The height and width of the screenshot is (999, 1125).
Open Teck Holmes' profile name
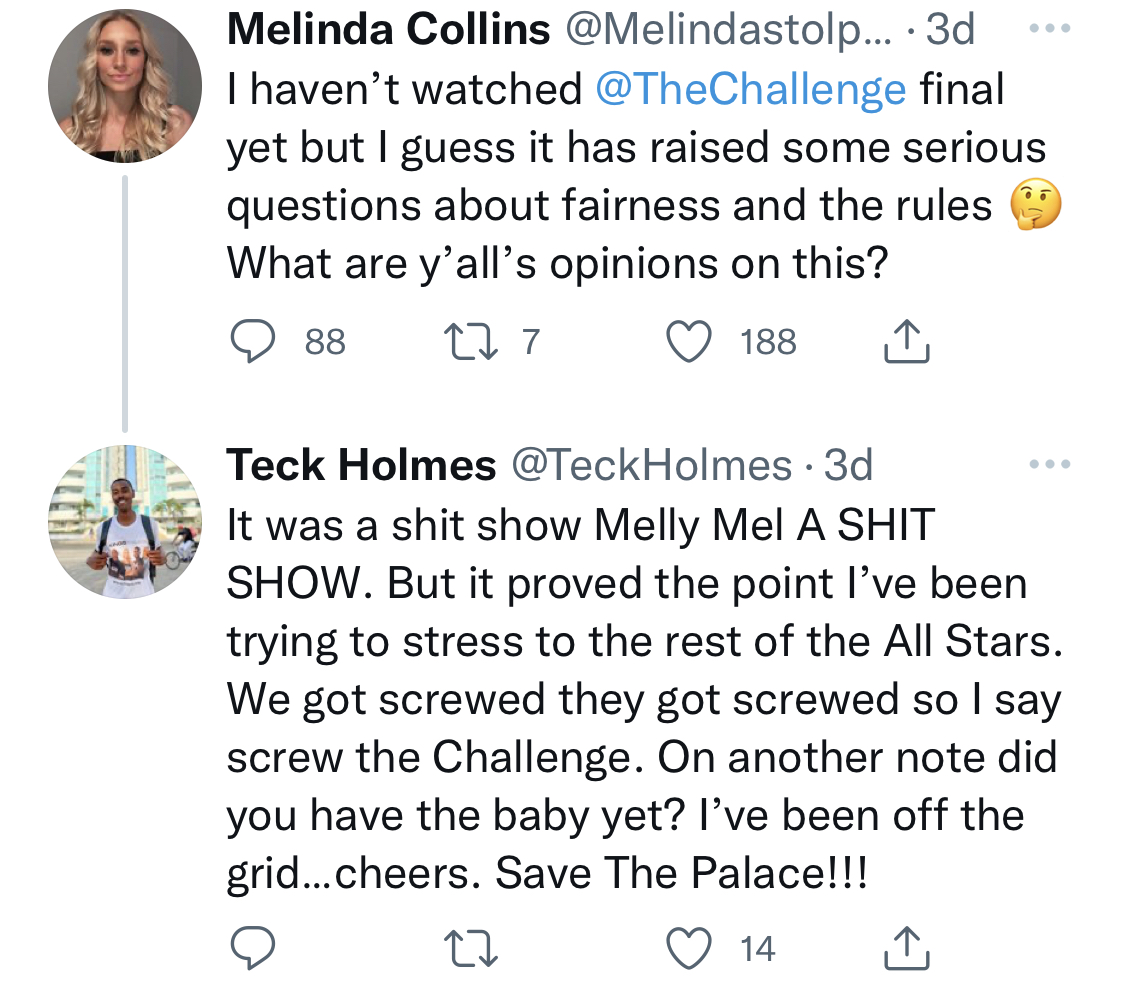pyautogui.click(x=361, y=465)
